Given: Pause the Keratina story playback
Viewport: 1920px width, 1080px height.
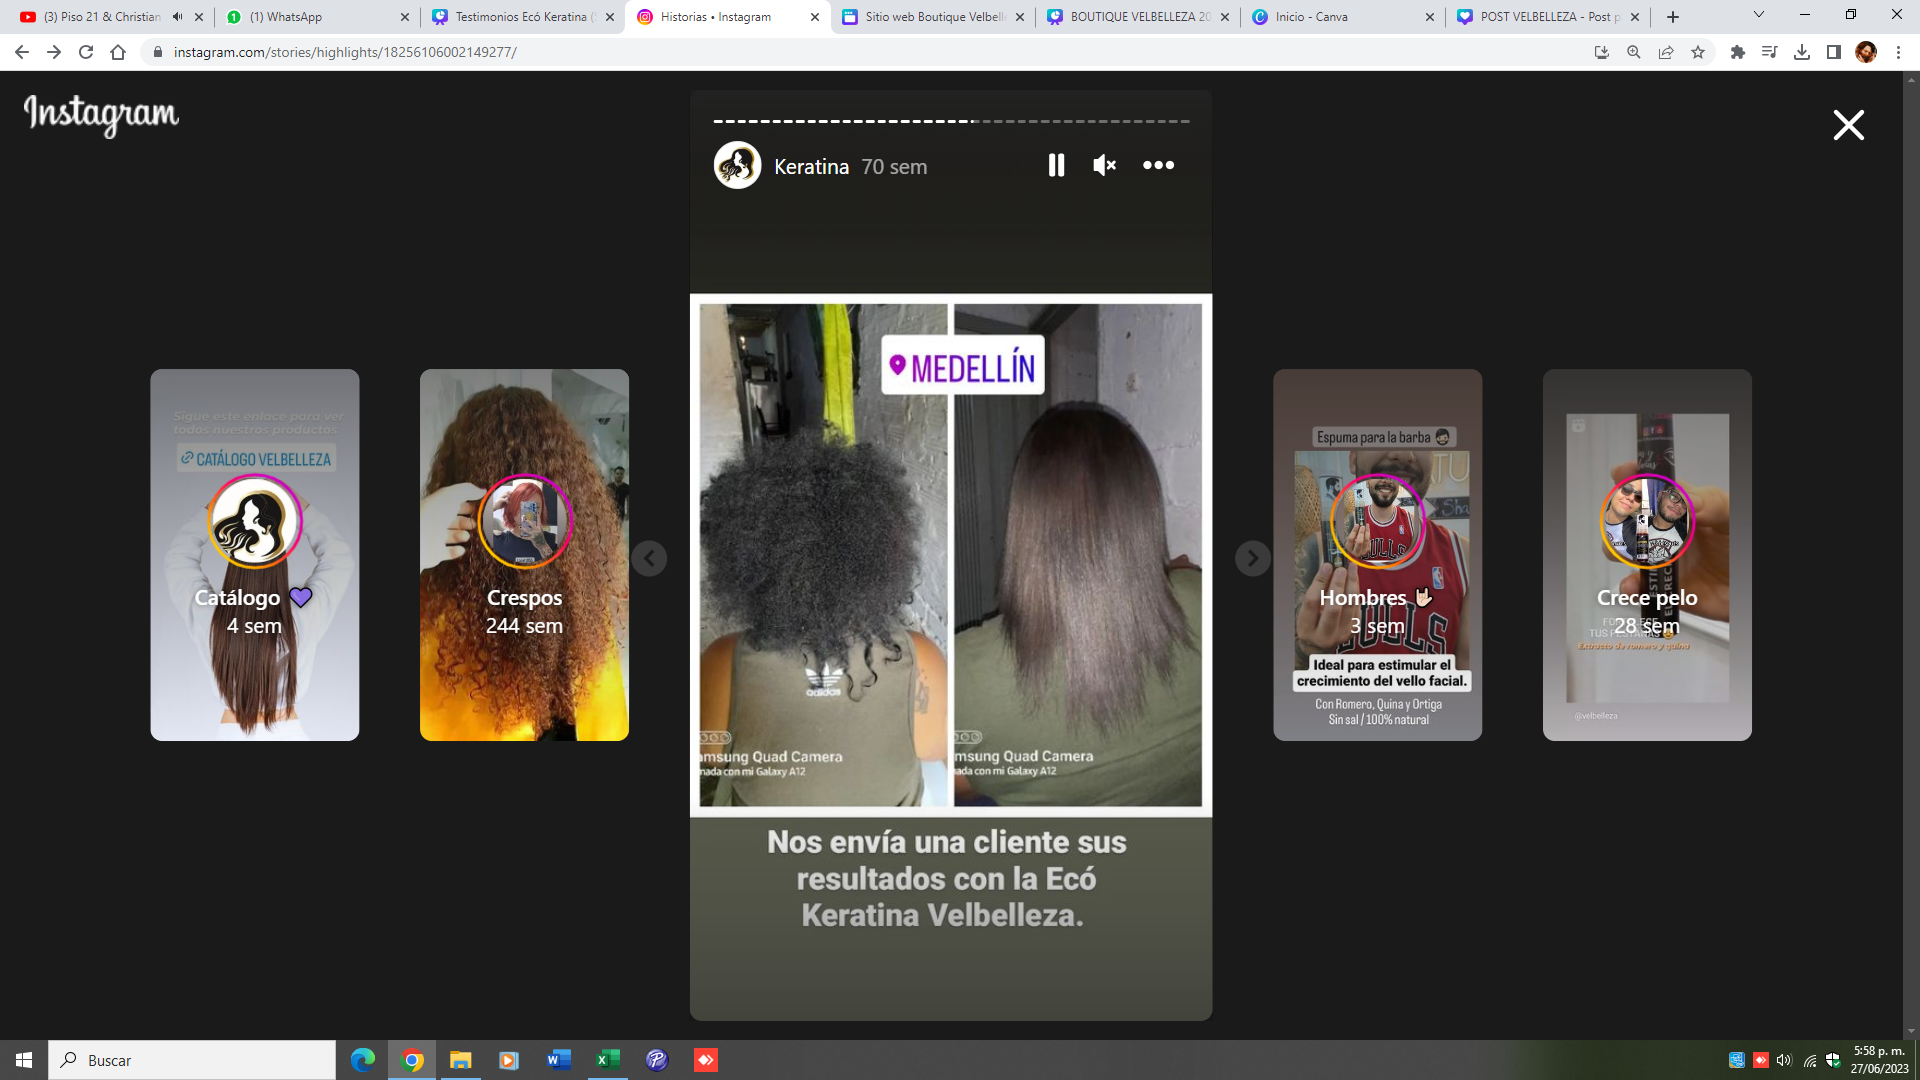Looking at the screenshot, I should tap(1056, 165).
